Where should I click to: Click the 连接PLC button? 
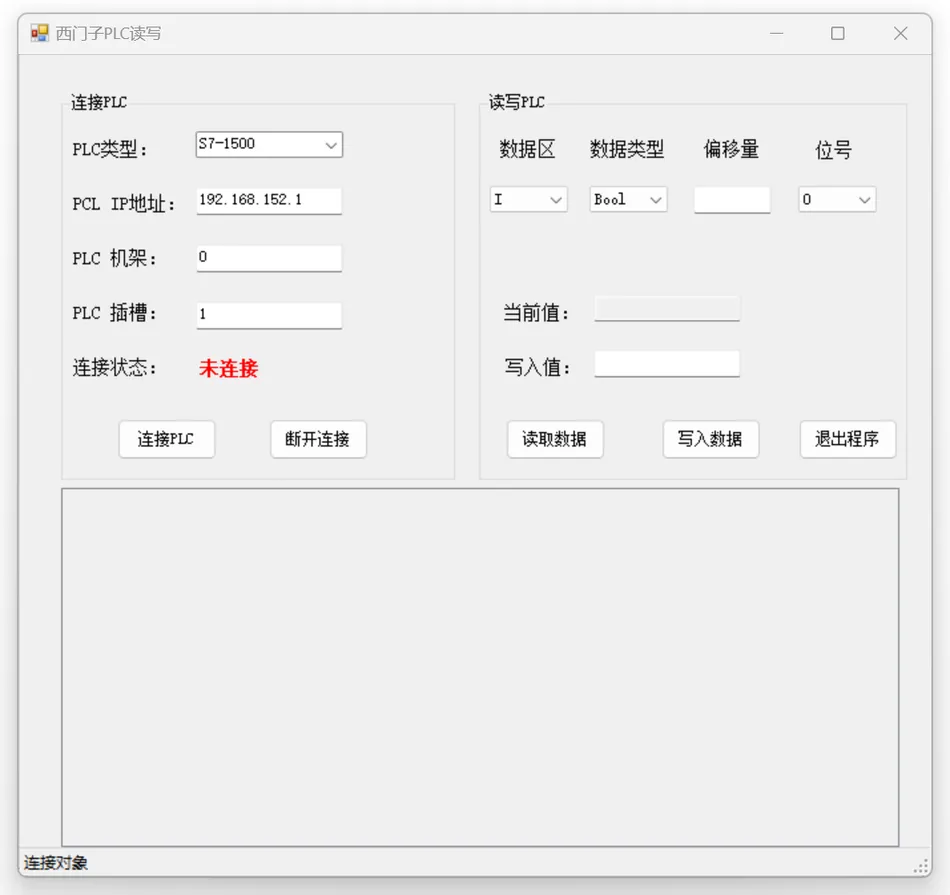[167, 439]
